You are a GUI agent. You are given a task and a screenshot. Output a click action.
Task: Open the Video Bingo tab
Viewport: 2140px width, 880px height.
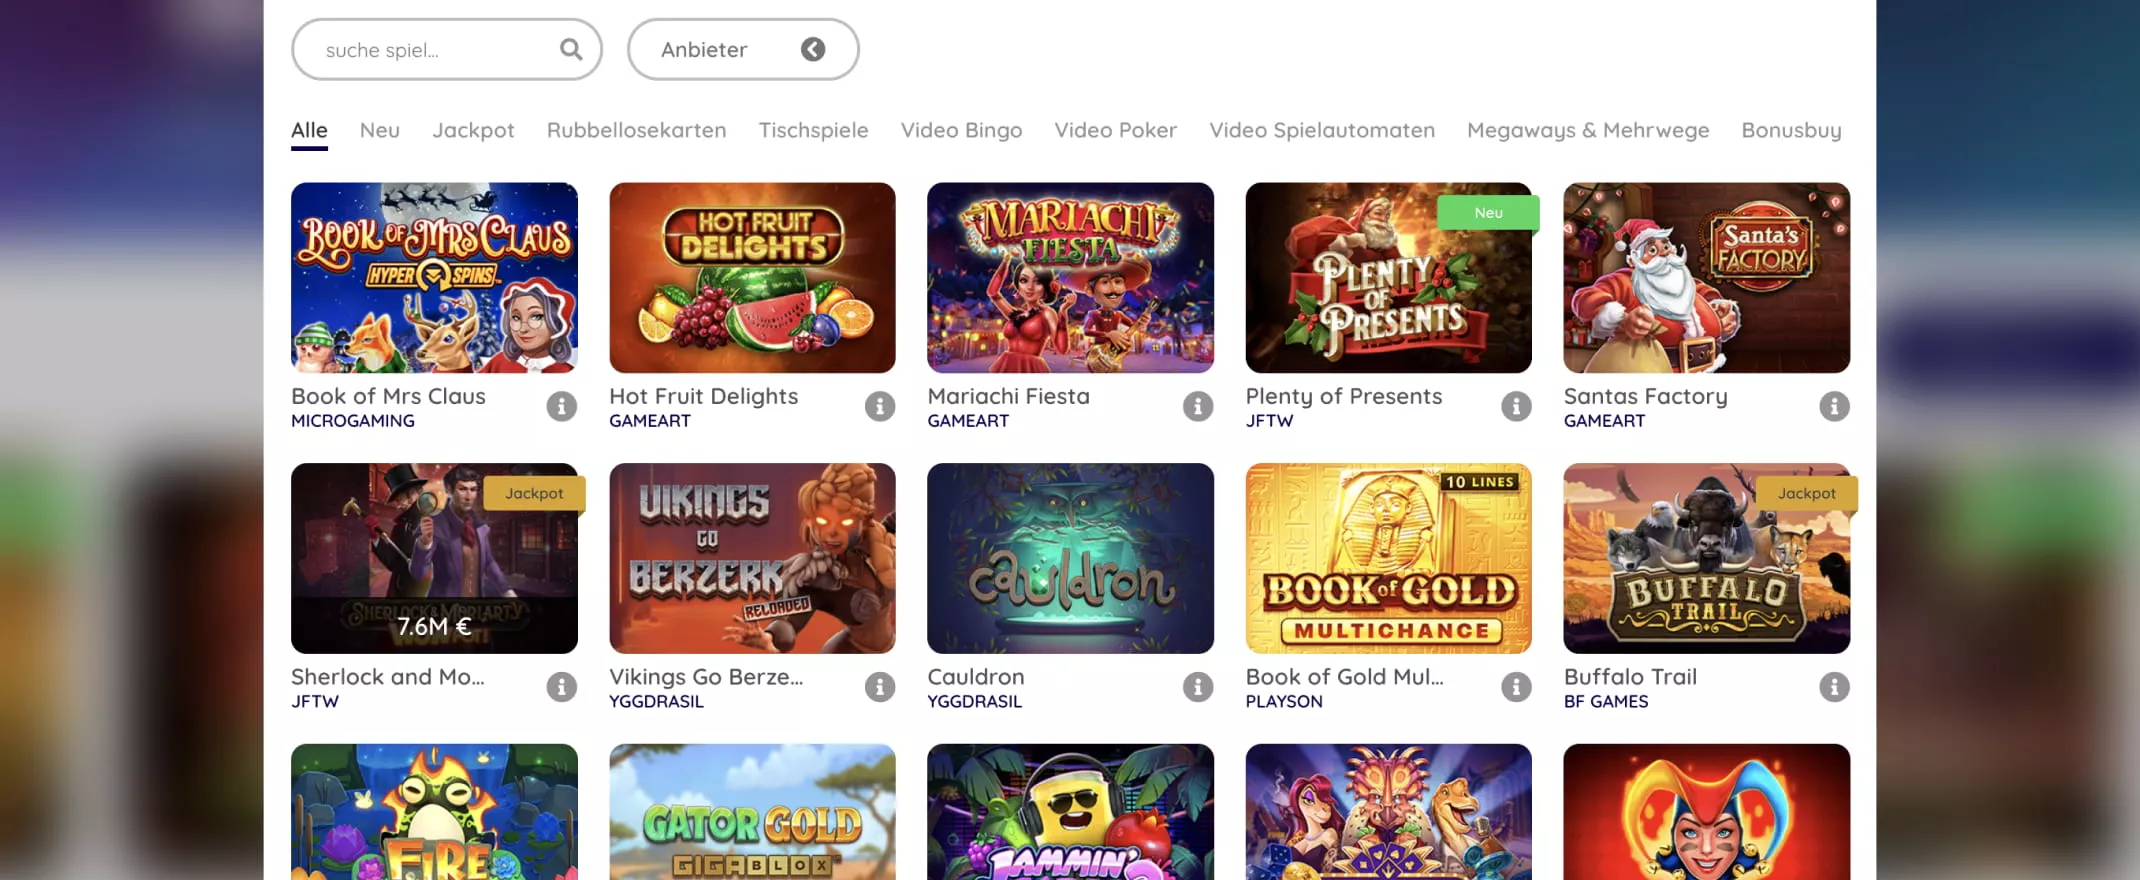click(961, 130)
